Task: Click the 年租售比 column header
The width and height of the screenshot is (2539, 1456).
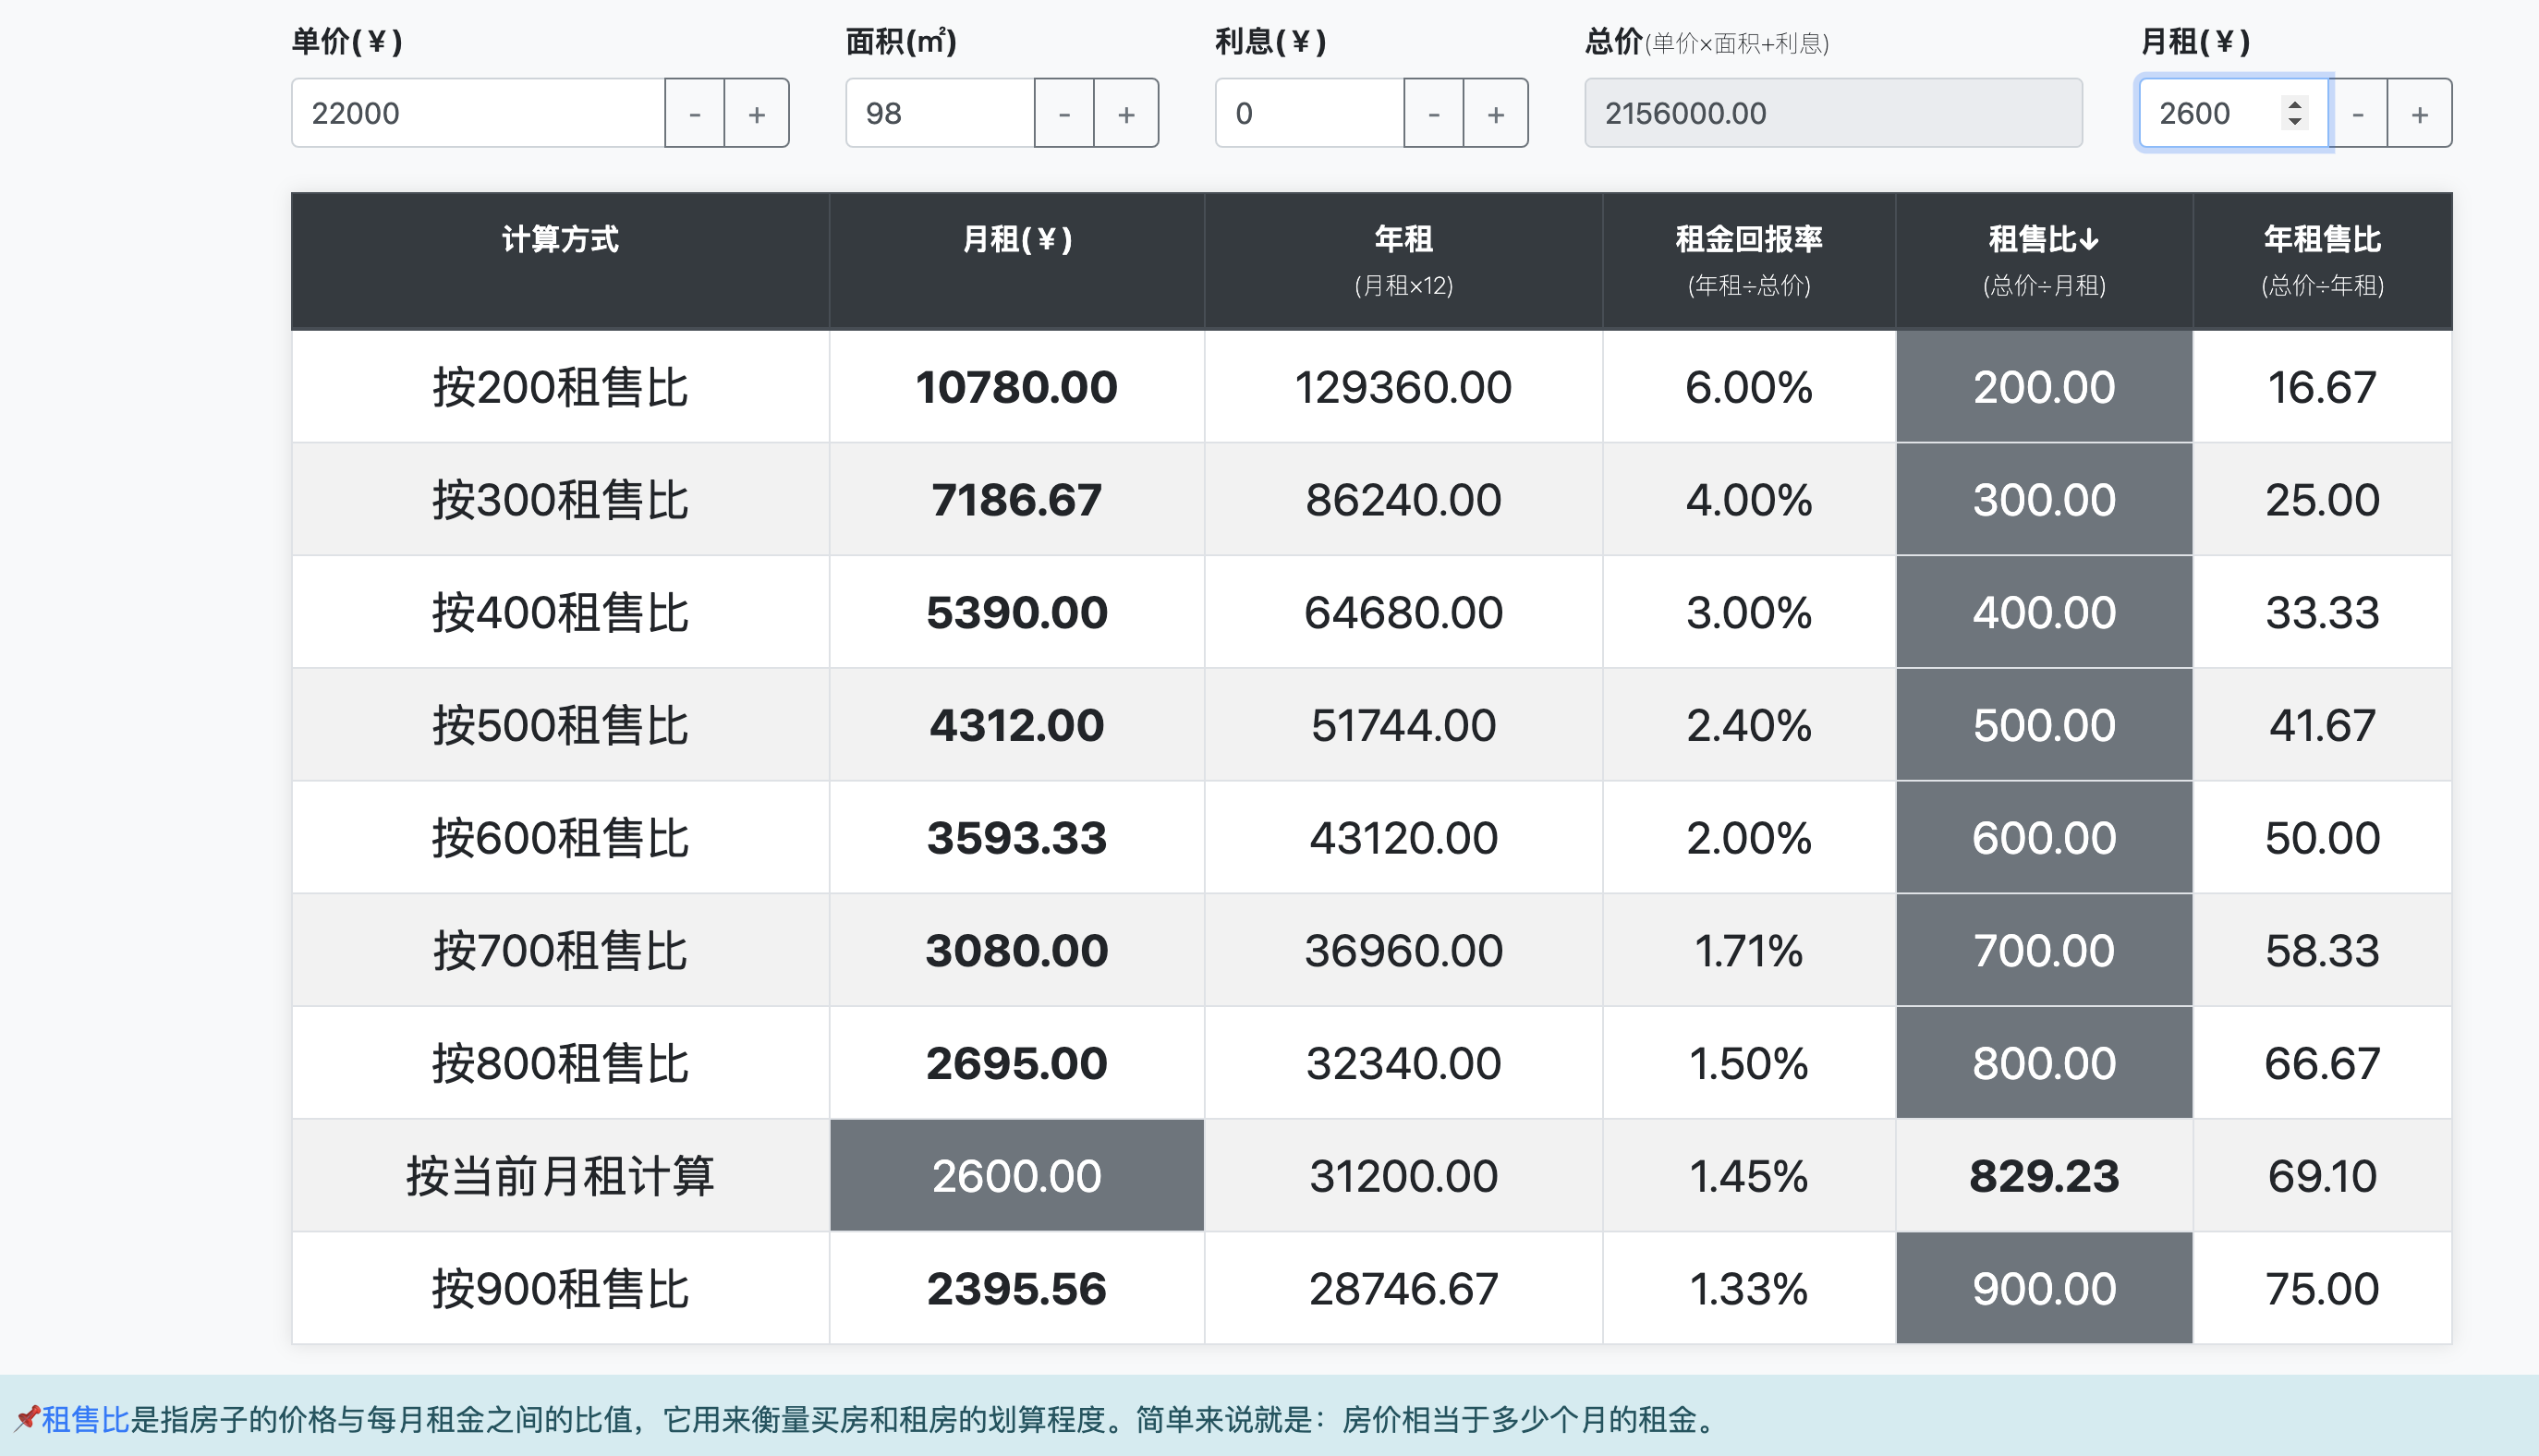Action: point(2322,240)
